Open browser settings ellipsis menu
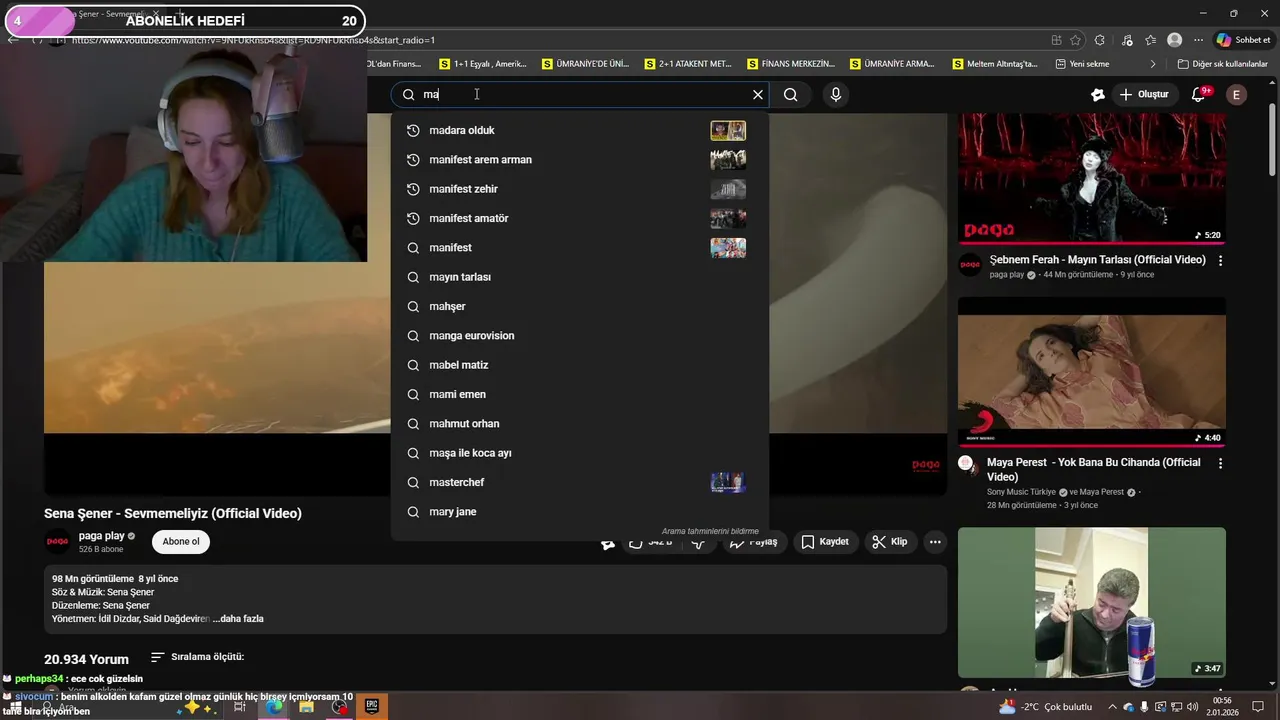The width and height of the screenshot is (1280, 720). pyautogui.click(x=1199, y=40)
